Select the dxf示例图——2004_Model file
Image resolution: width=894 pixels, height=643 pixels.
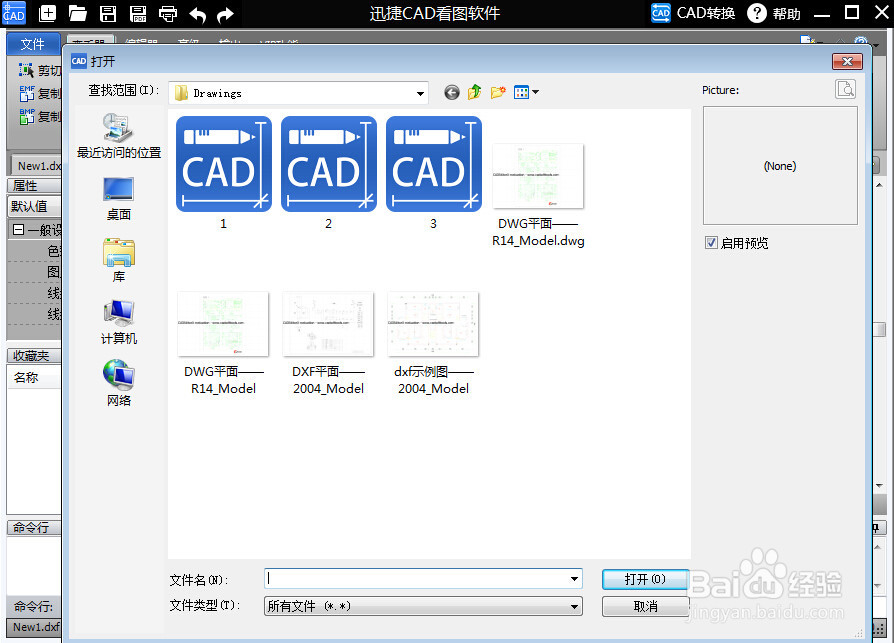click(x=433, y=344)
